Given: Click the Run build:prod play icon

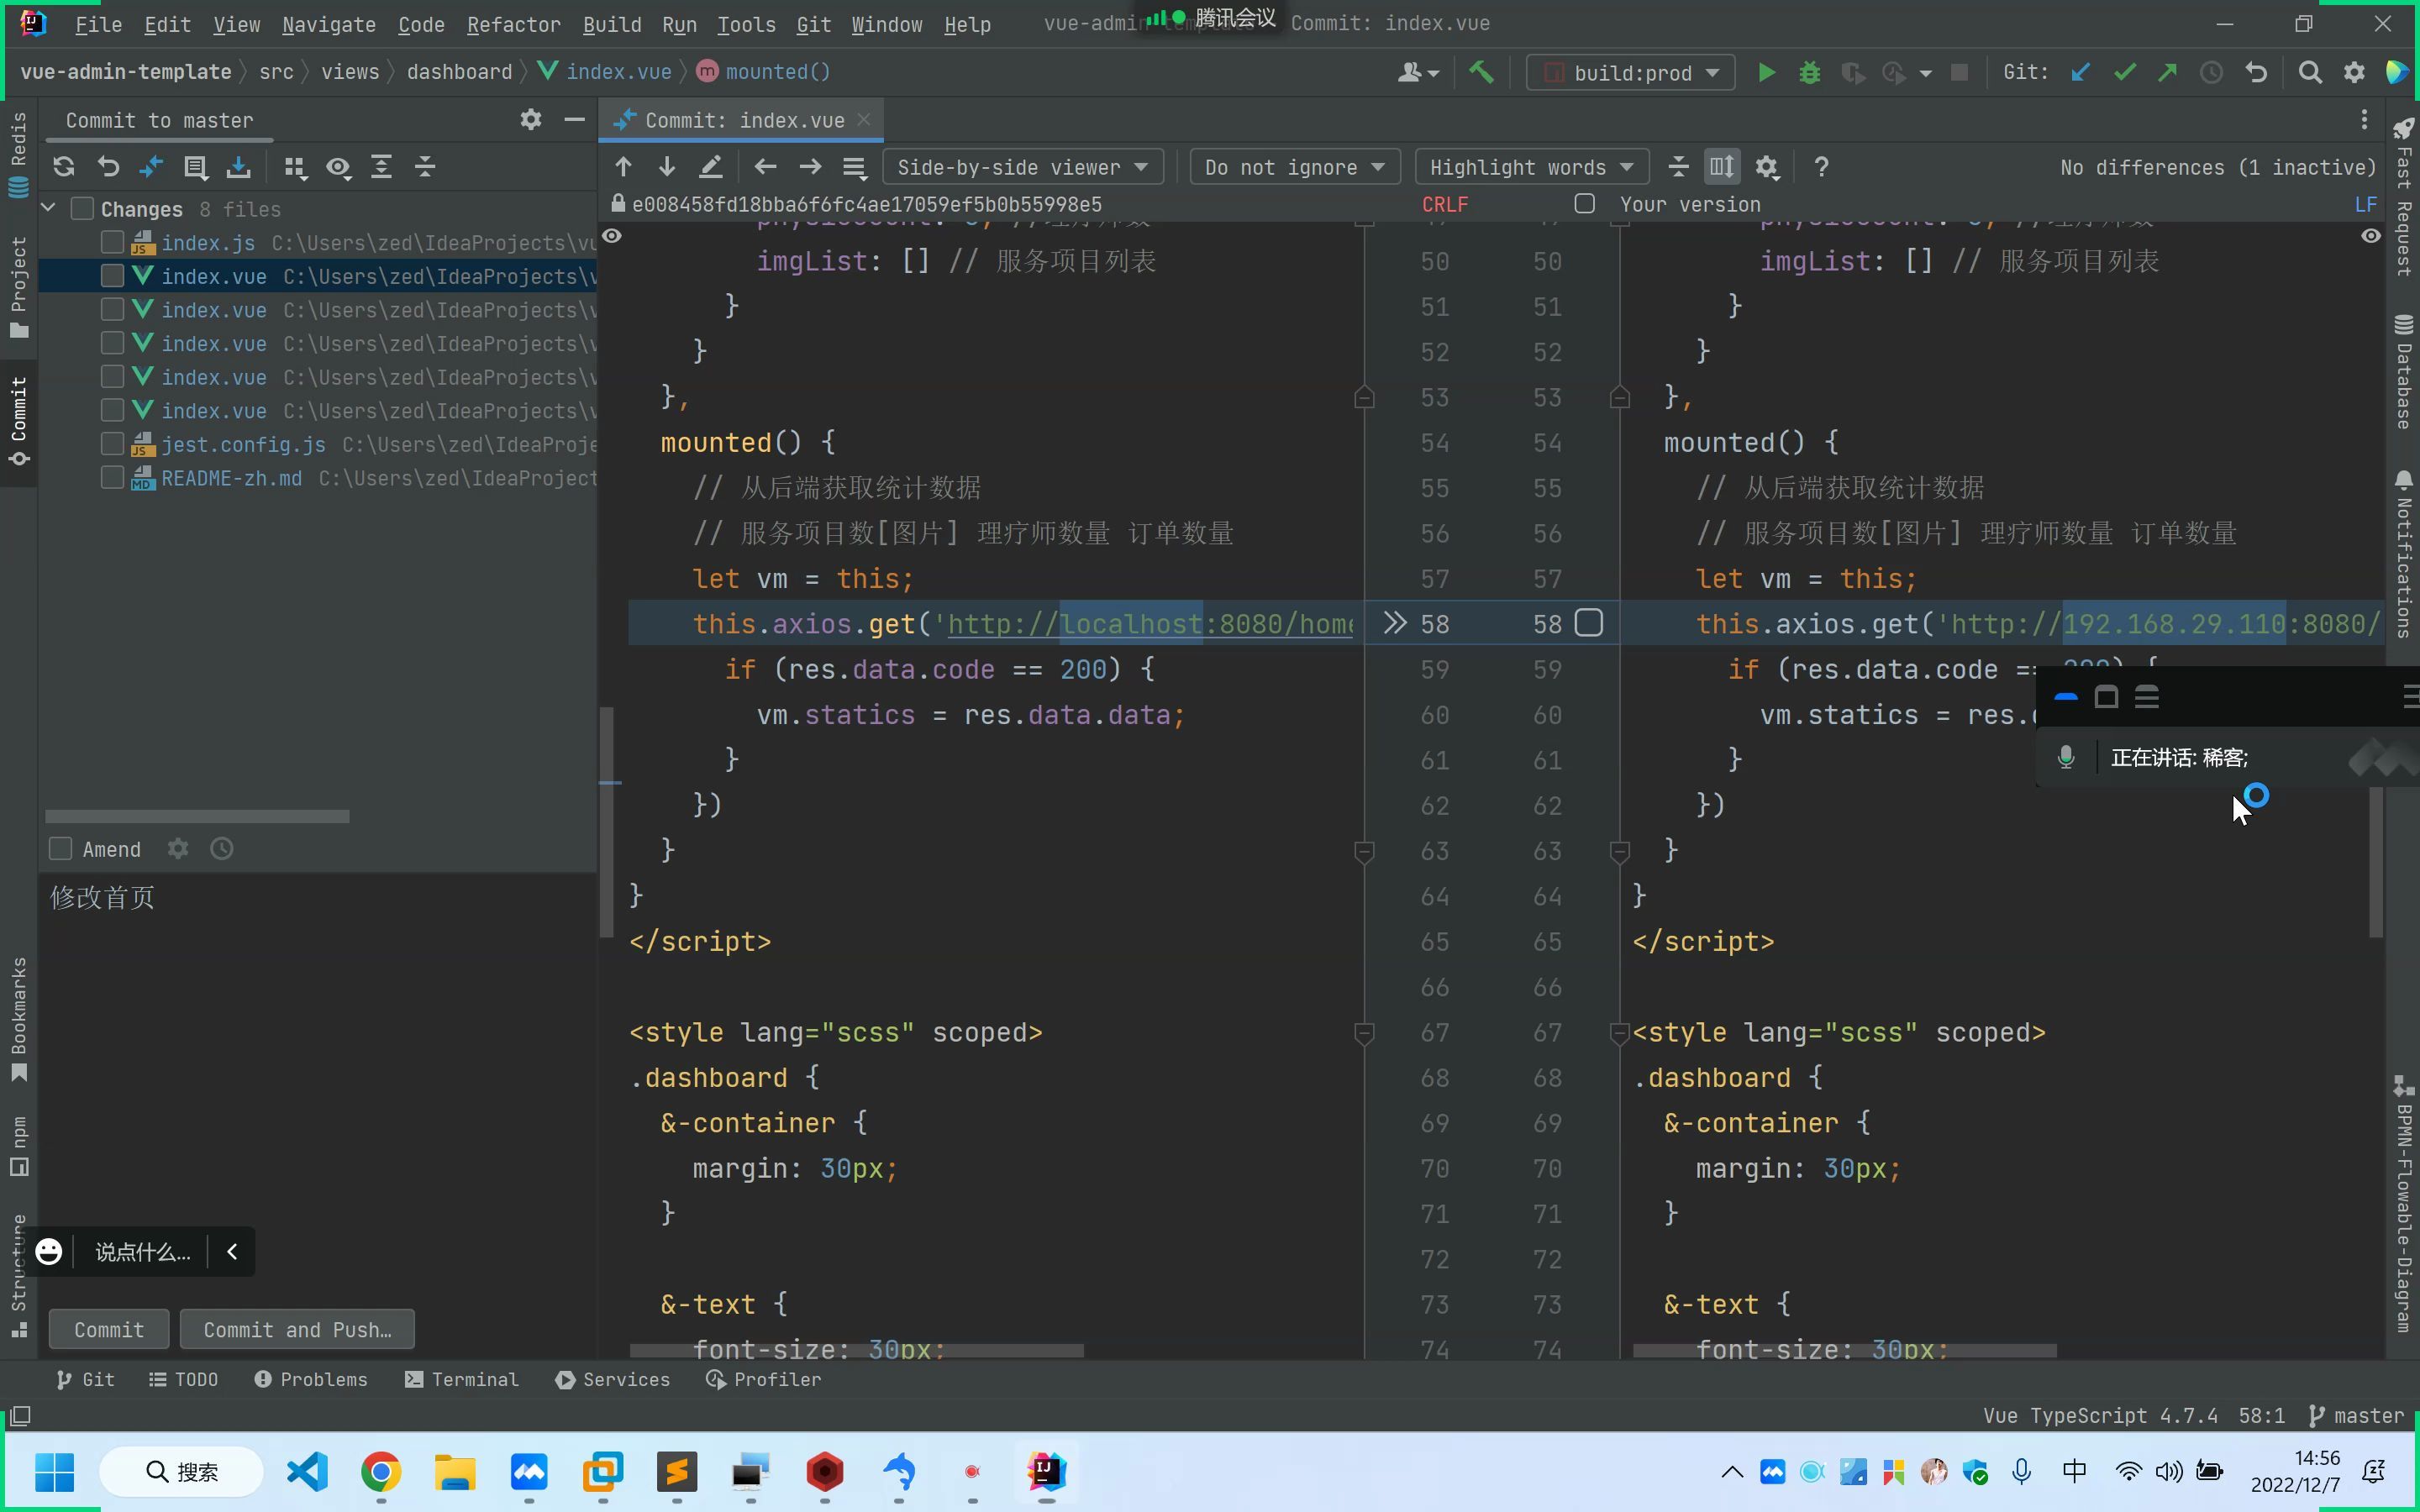Looking at the screenshot, I should click(x=1767, y=72).
